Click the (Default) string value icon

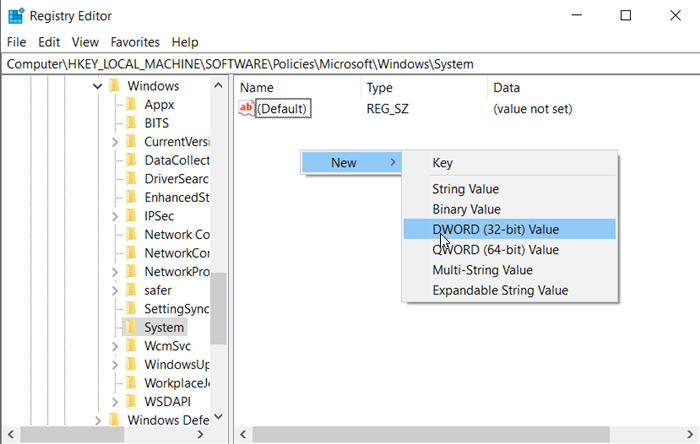pos(248,108)
